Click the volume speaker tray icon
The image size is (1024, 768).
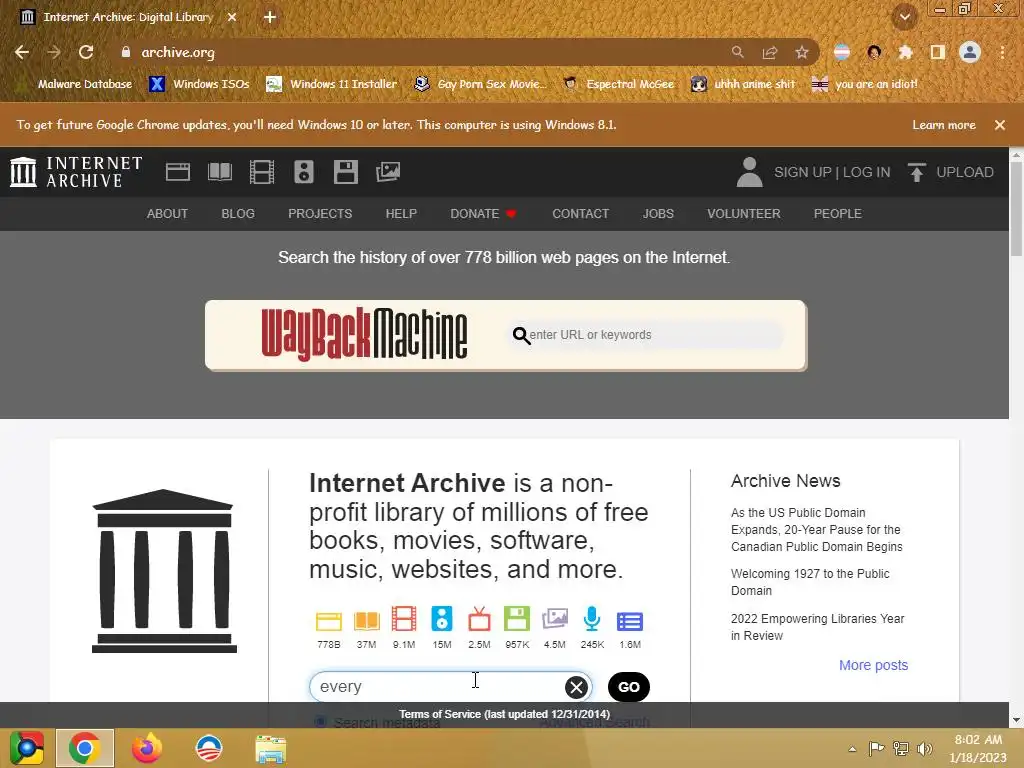click(924, 749)
